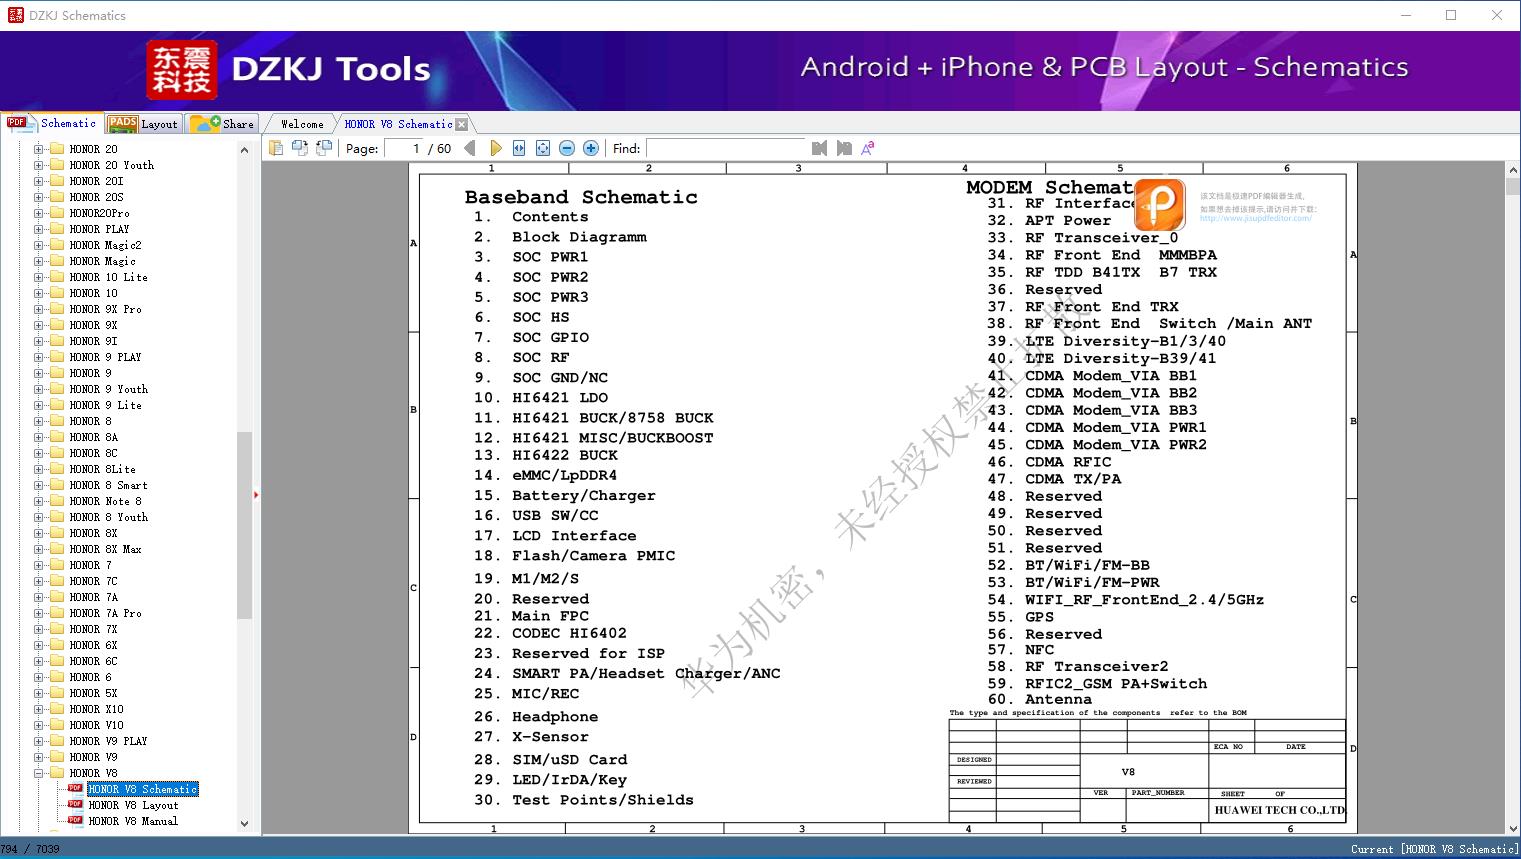The height and width of the screenshot is (859, 1521).
Task: Select the HONOR 6X folder
Action: [93, 645]
